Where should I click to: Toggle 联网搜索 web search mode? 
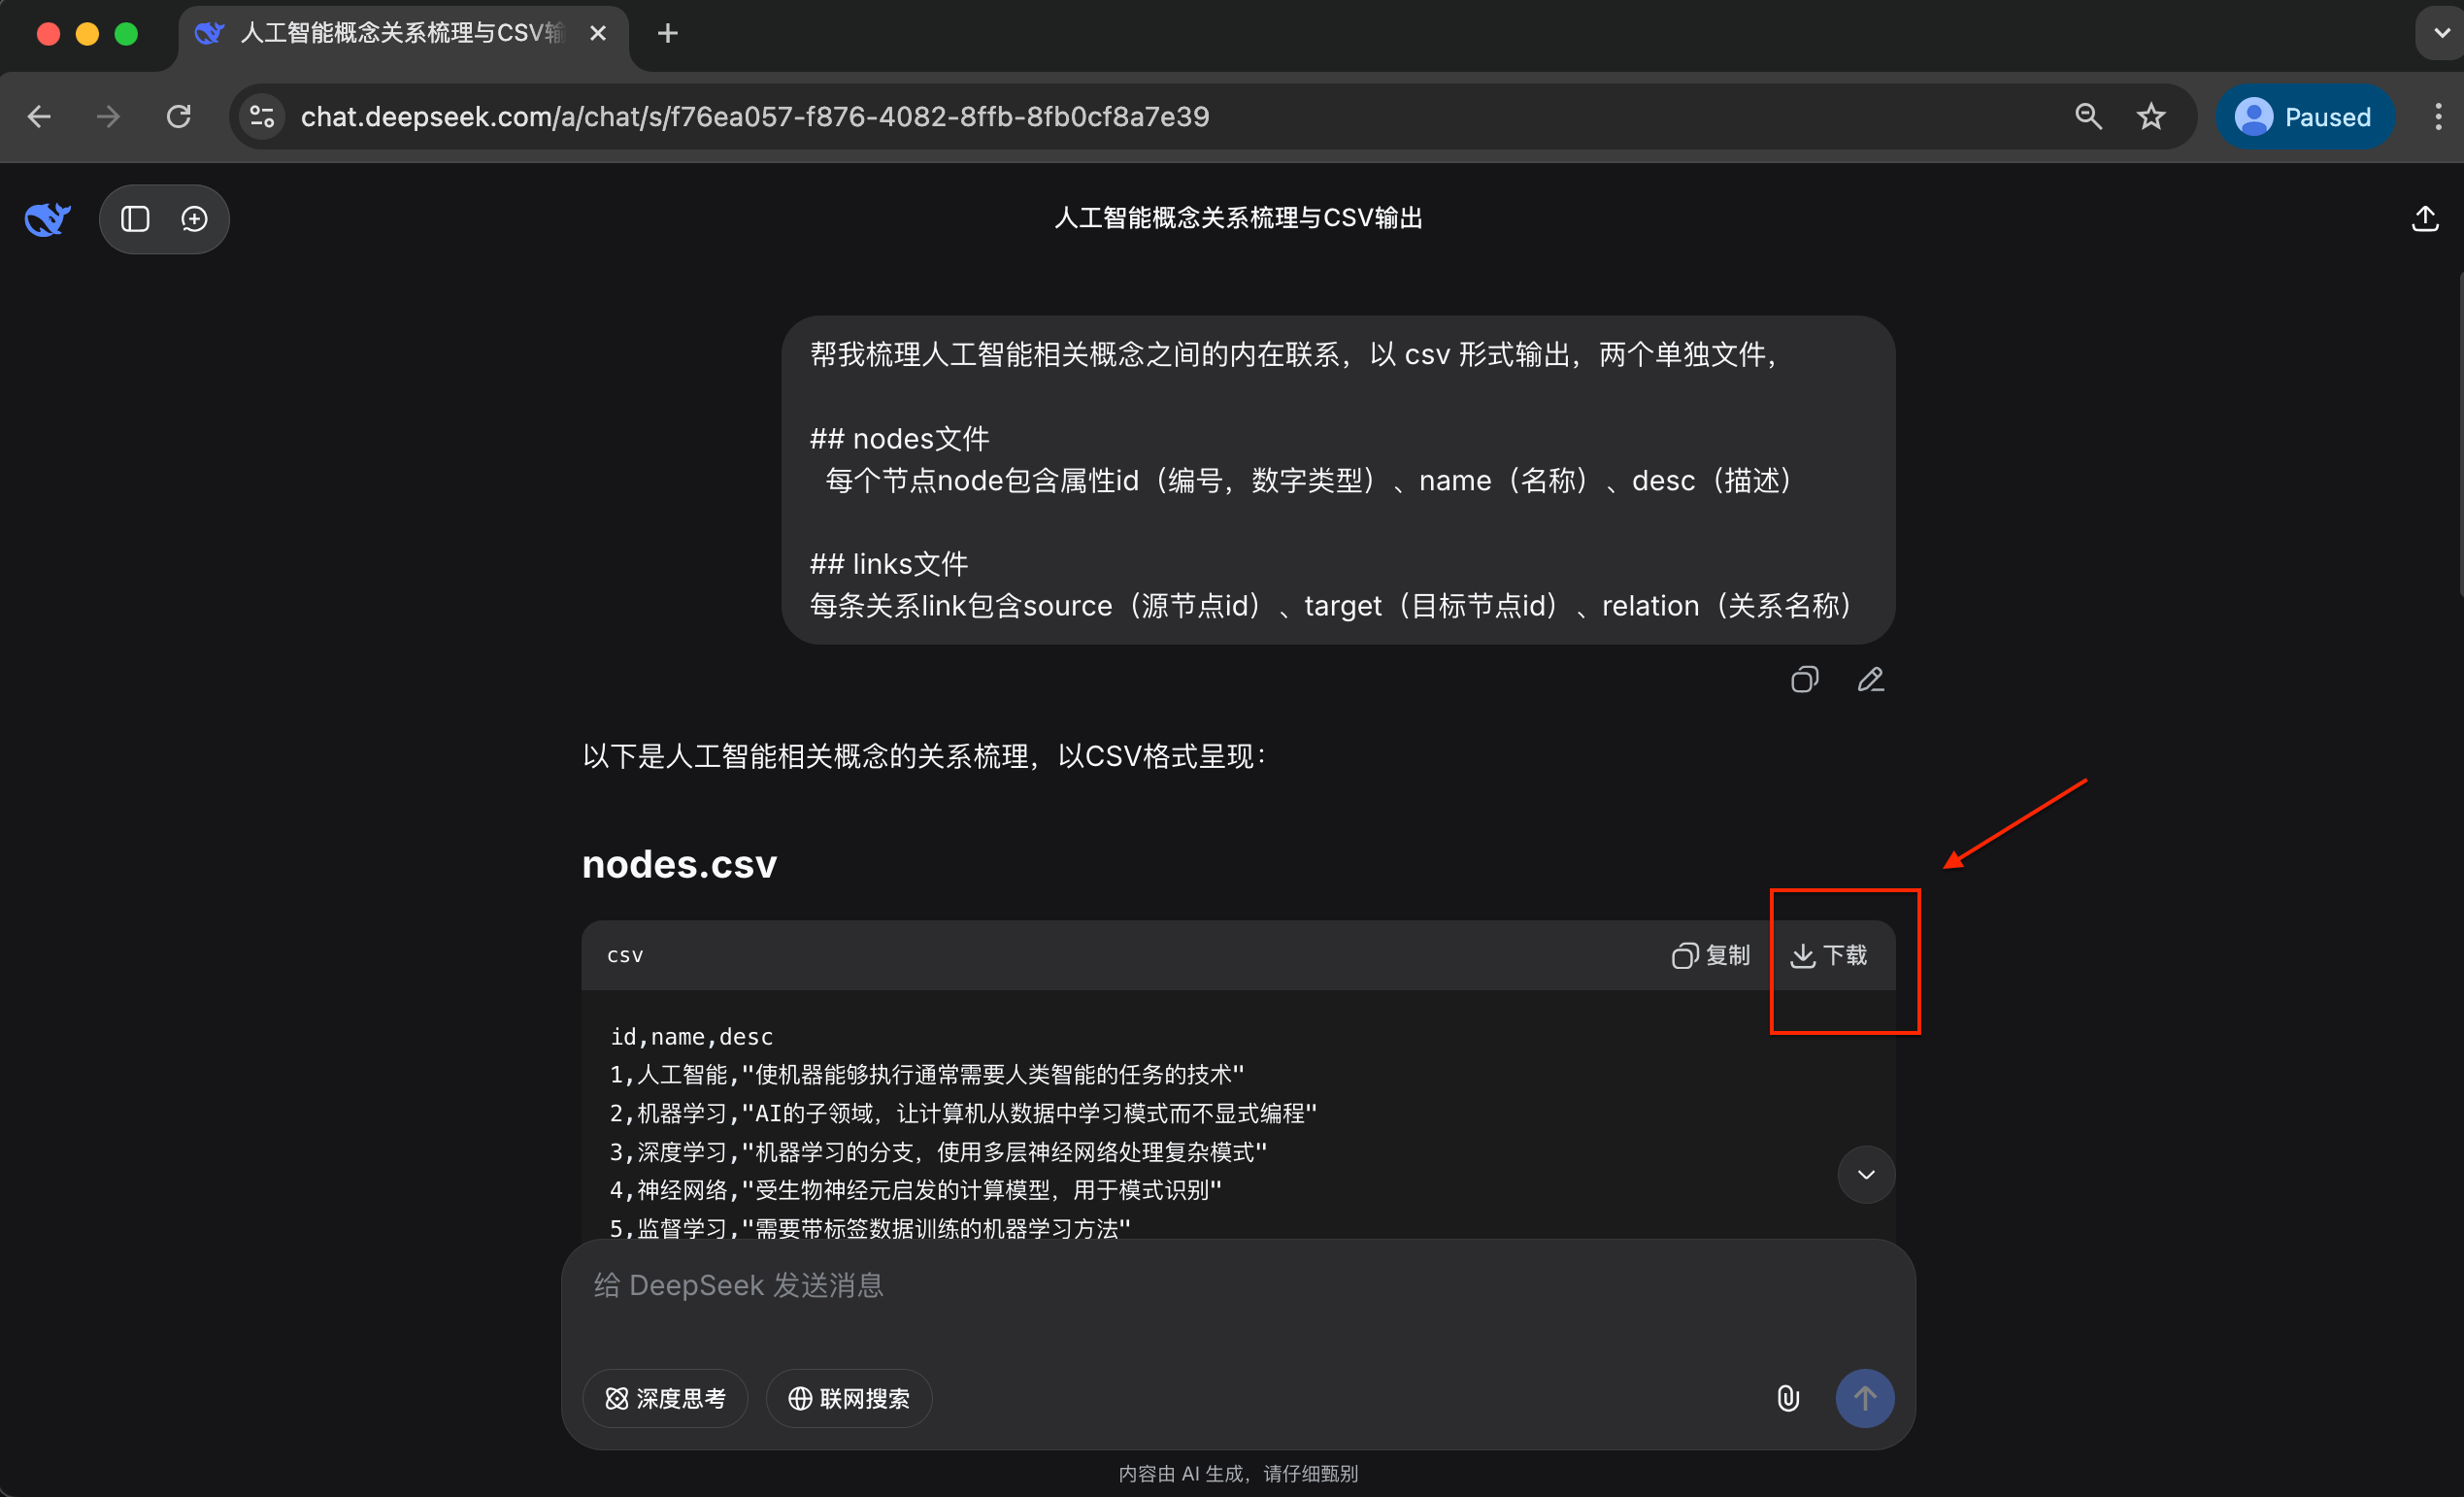click(x=849, y=1398)
